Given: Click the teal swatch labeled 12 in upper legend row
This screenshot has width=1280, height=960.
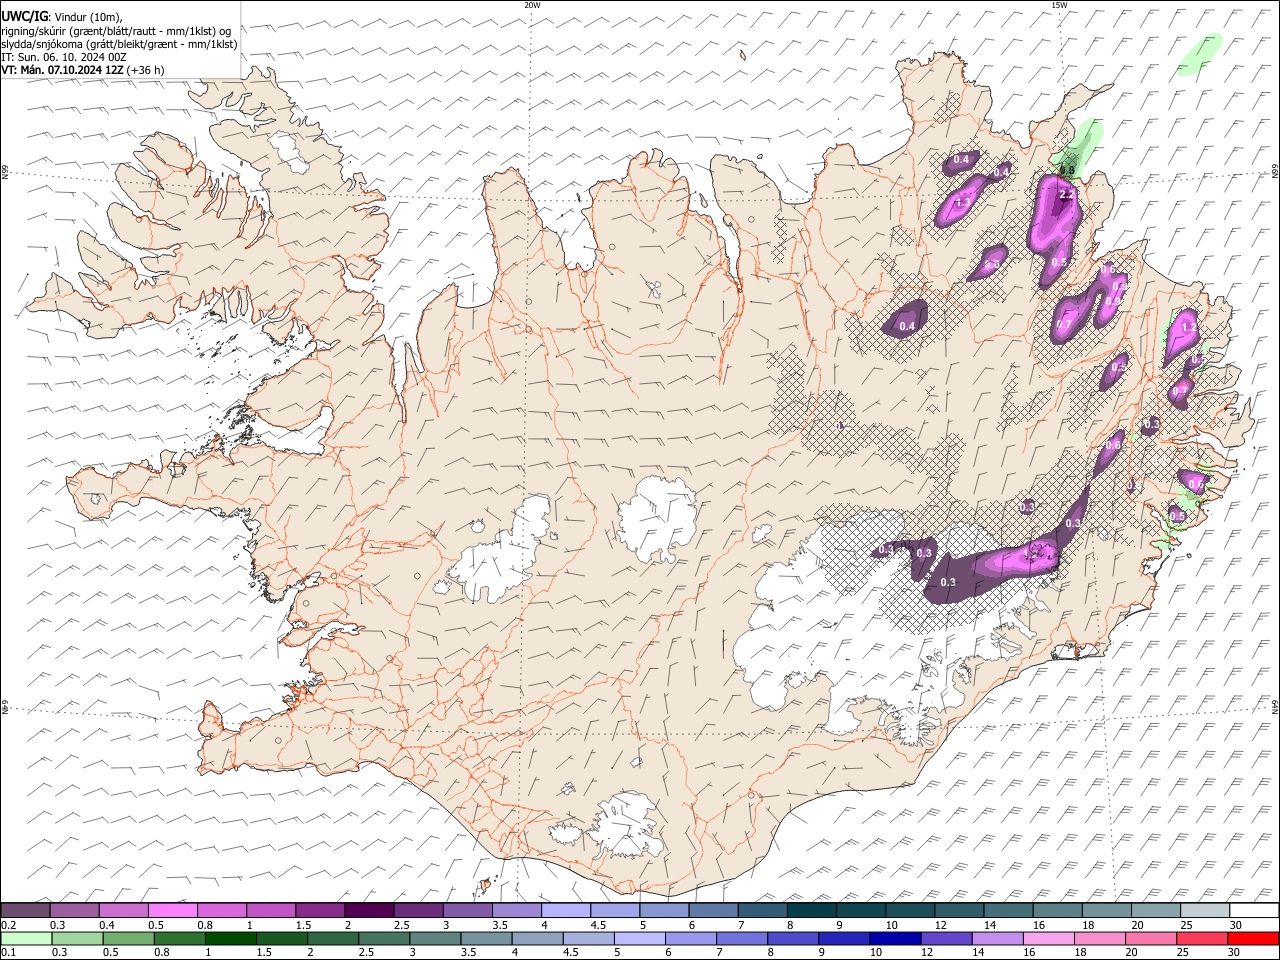Looking at the screenshot, I should pyautogui.click(x=959, y=910).
